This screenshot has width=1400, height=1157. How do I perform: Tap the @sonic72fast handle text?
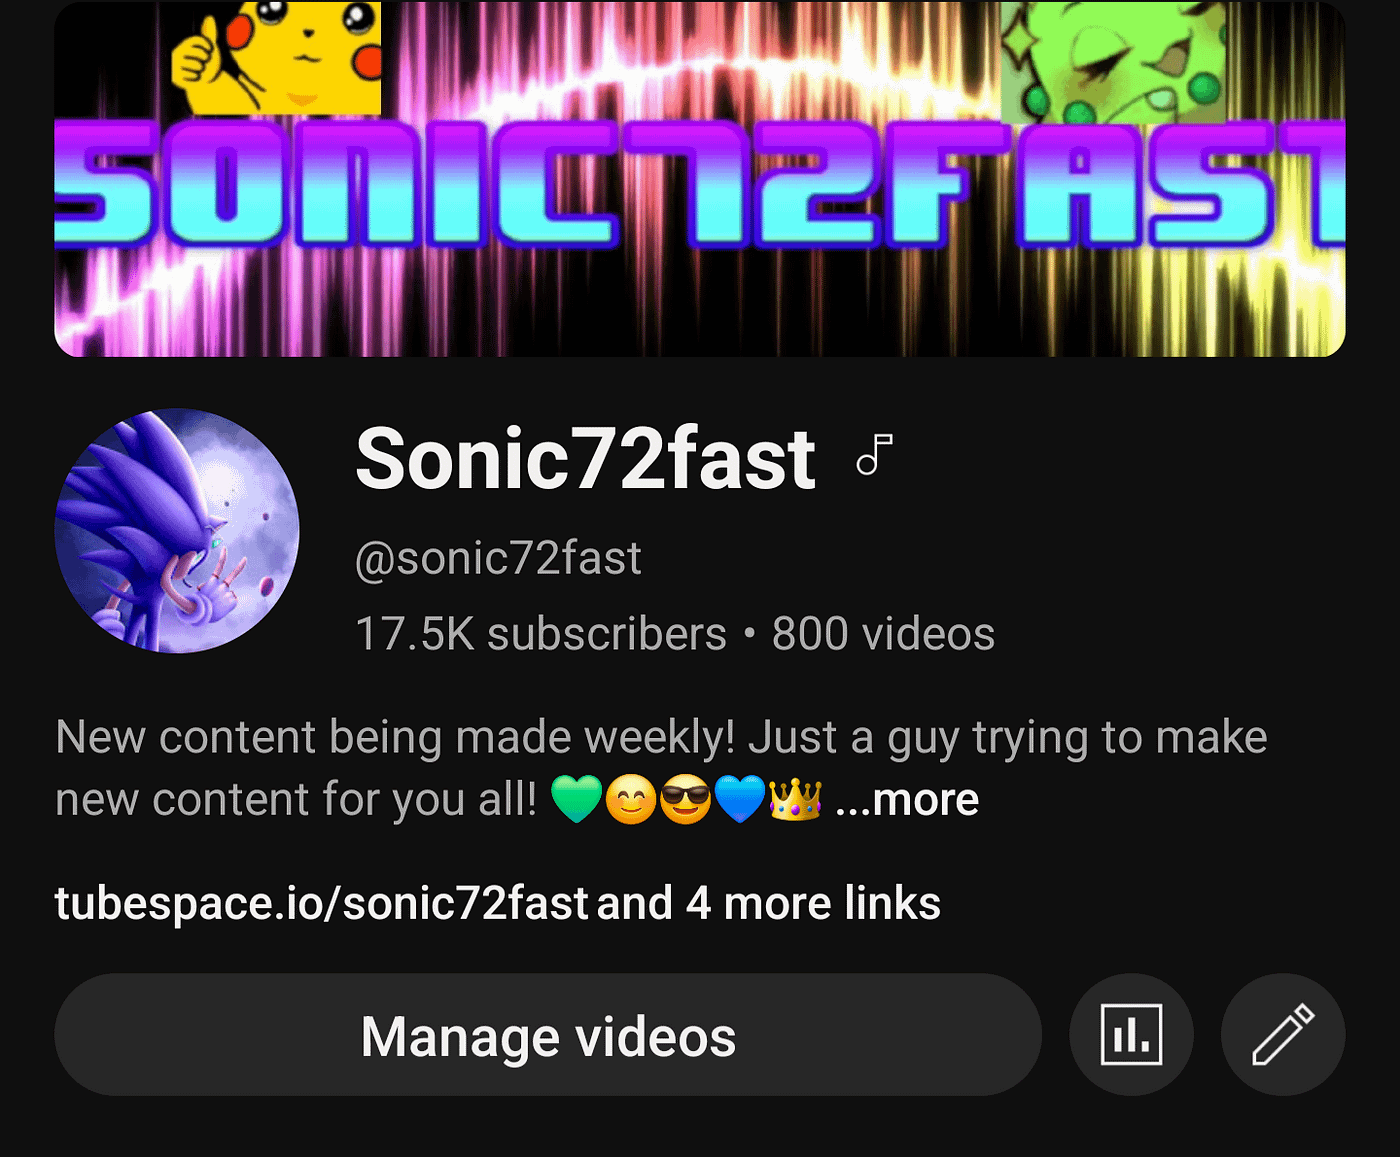coord(498,558)
